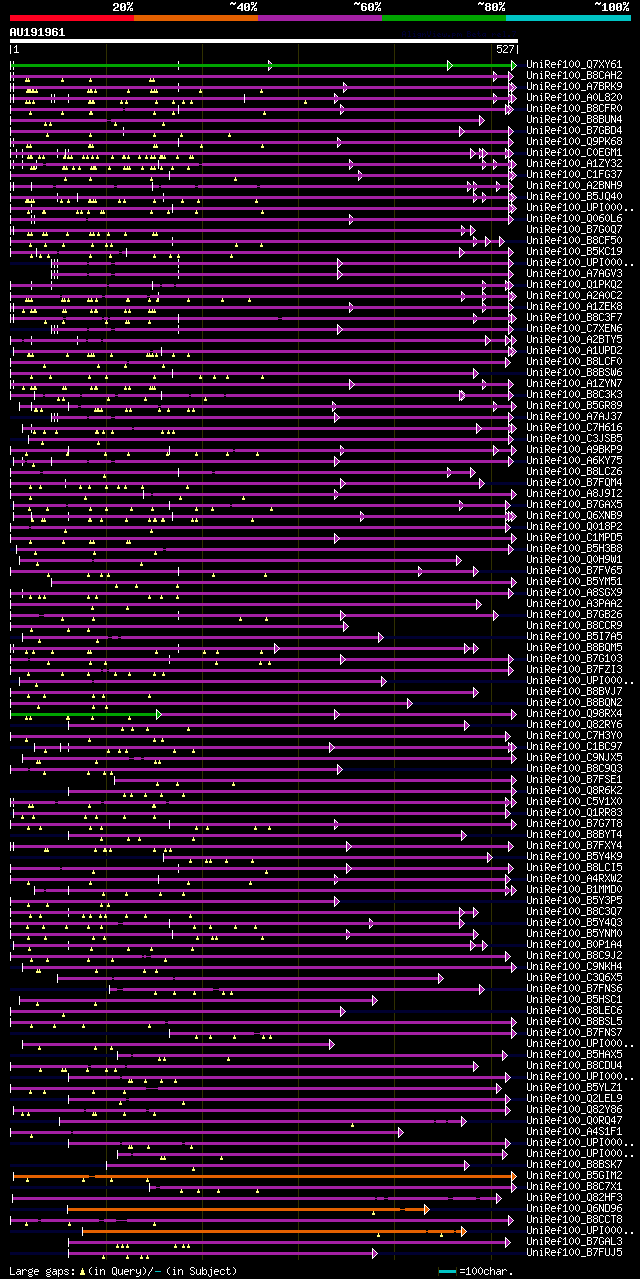Click hit label UniRef100_C1FG37
Image resolution: width=640 pixels, height=1279 pixels.
[x=573, y=175]
